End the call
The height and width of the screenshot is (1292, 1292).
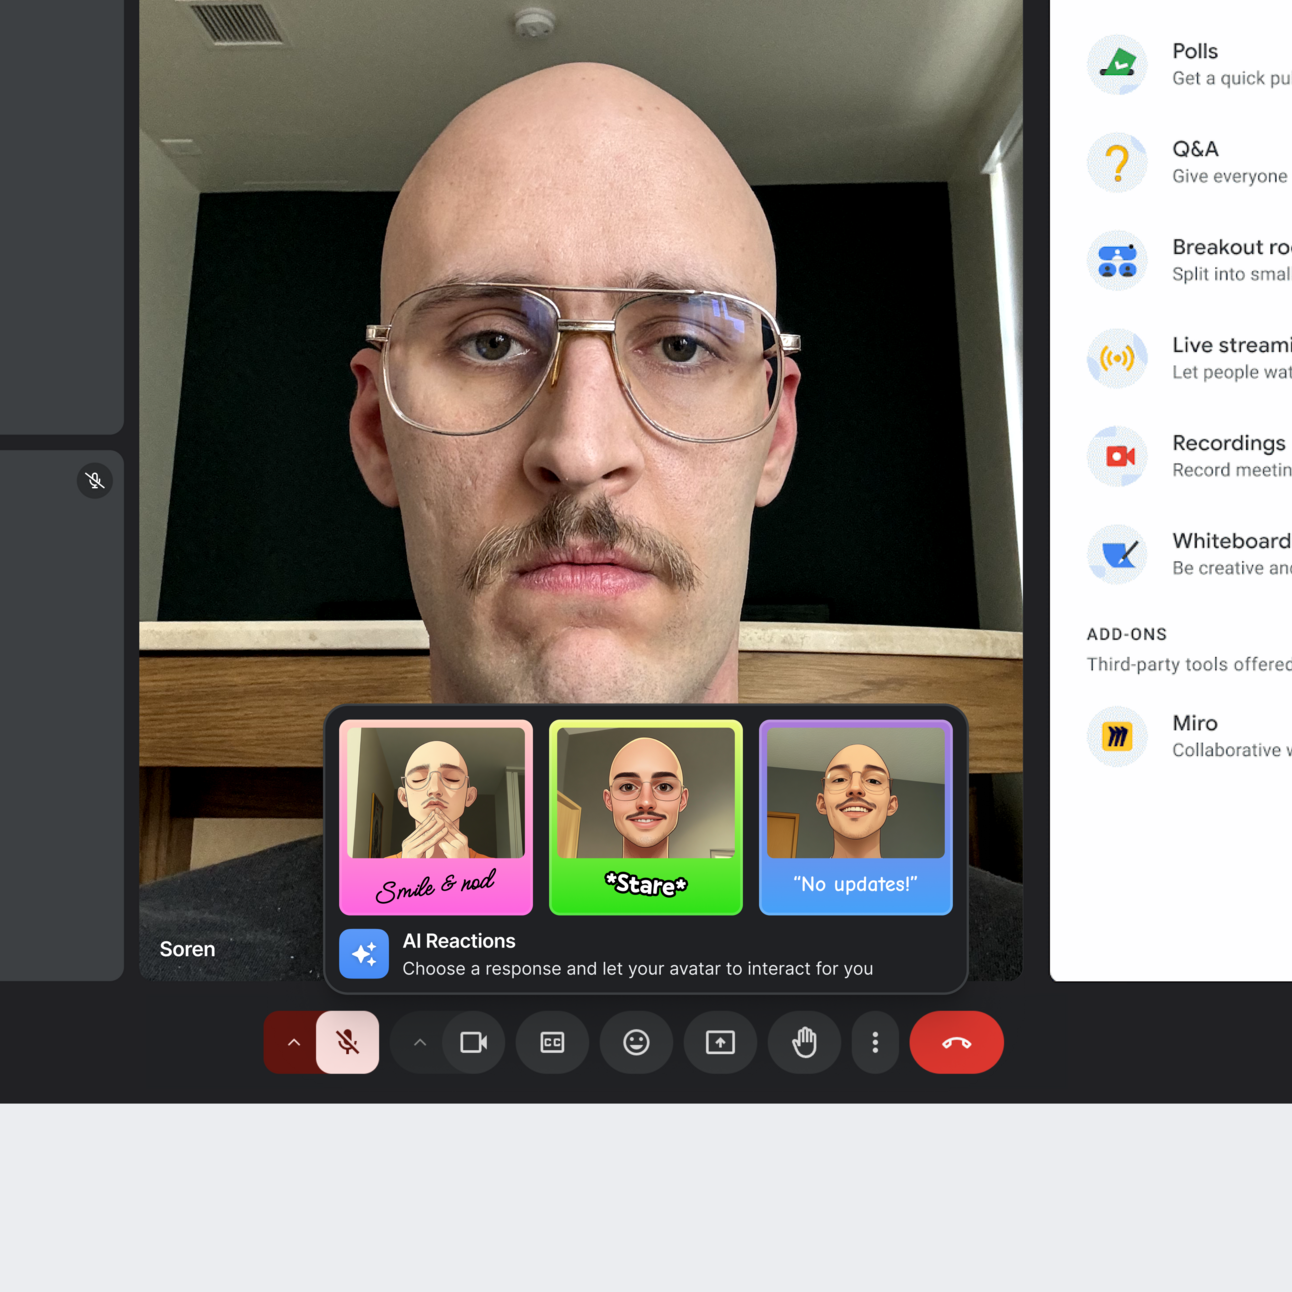[956, 1042]
